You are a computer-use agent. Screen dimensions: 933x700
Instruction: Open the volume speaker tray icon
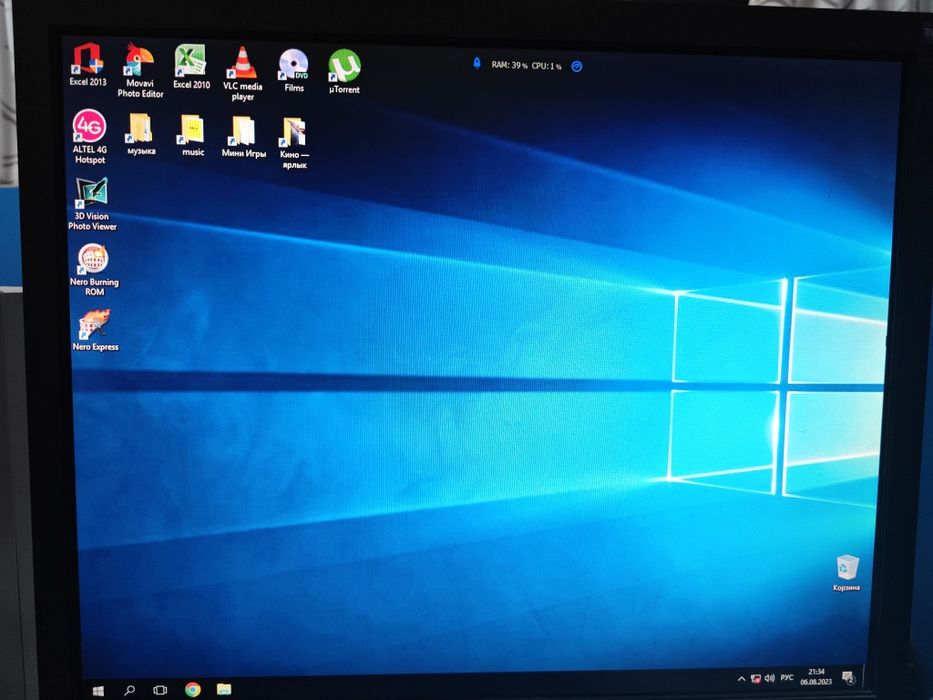(x=770, y=678)
